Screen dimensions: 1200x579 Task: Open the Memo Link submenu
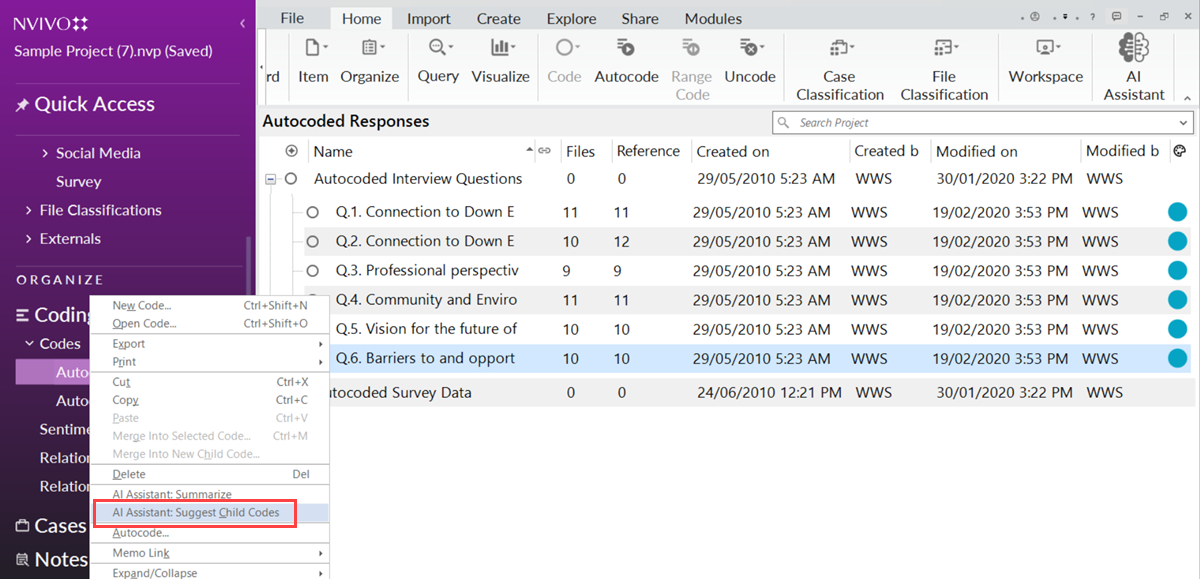209,553
